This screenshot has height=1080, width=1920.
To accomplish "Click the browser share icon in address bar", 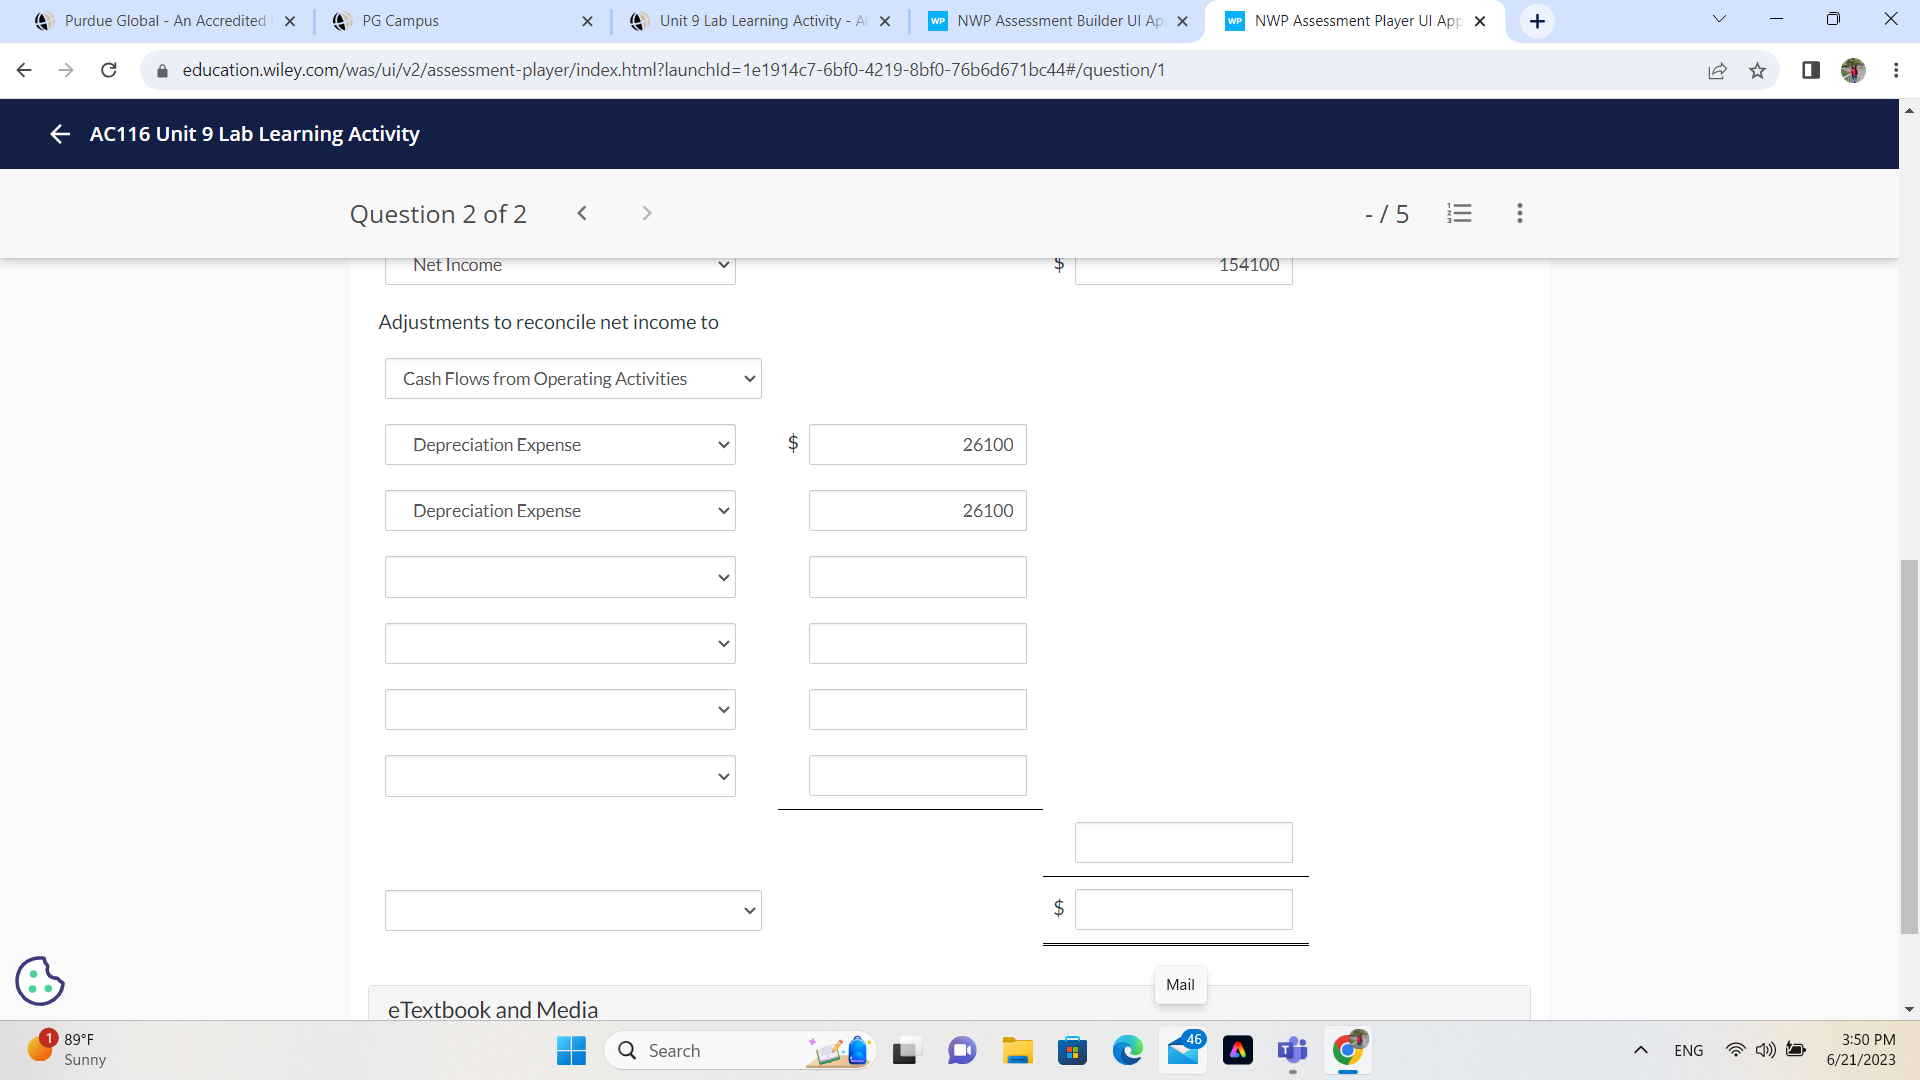I will tap(1717, 70).
